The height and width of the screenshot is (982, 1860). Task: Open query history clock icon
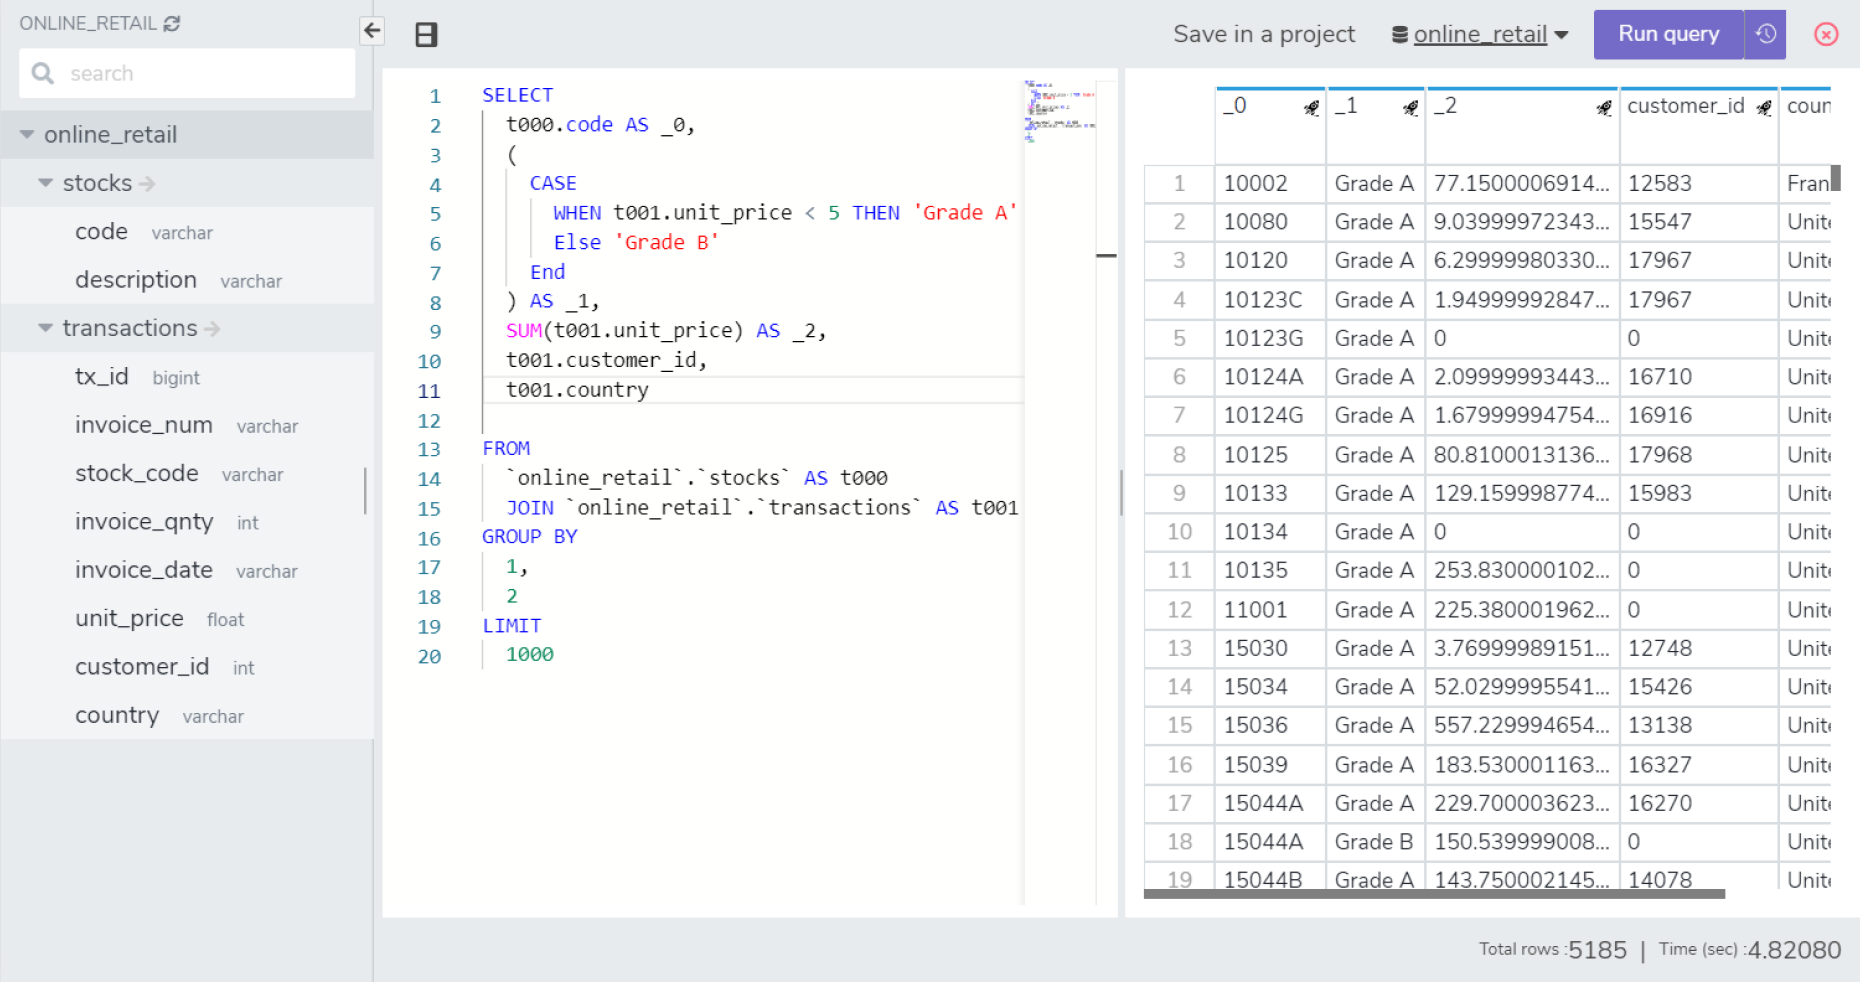coord(1766,34)
